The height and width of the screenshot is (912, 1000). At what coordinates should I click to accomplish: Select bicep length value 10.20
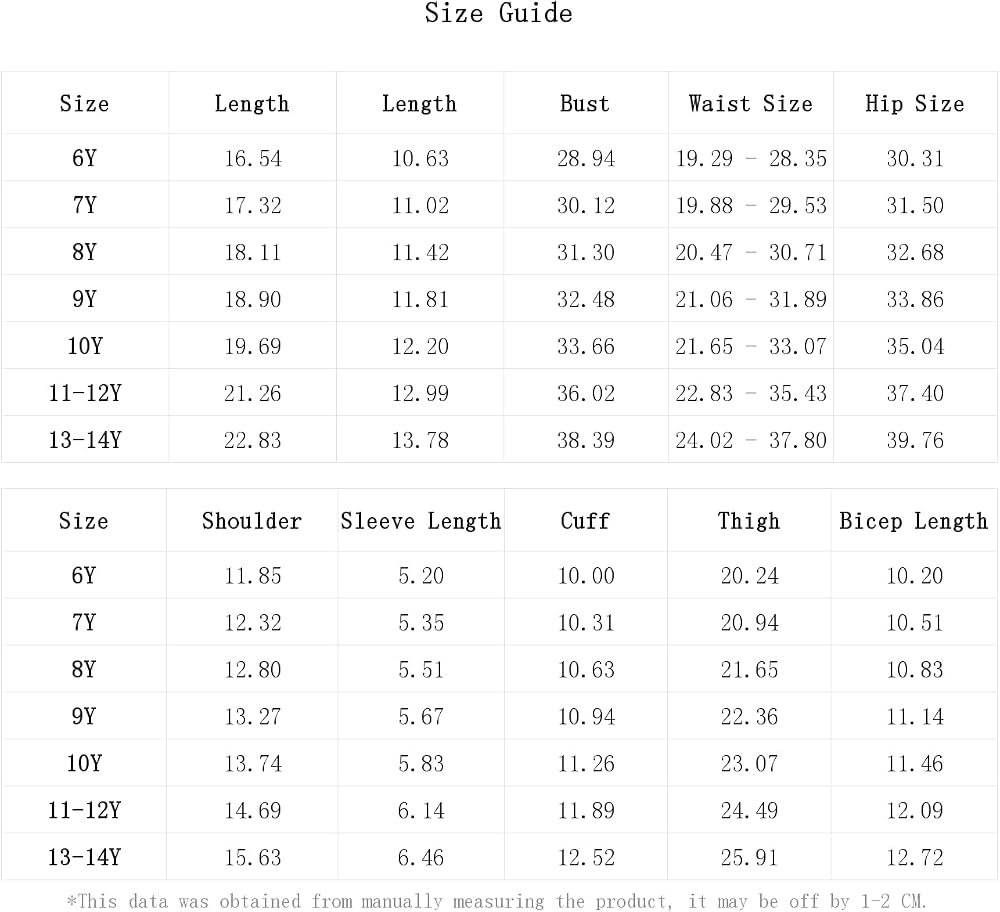click(x=915, y=576)
